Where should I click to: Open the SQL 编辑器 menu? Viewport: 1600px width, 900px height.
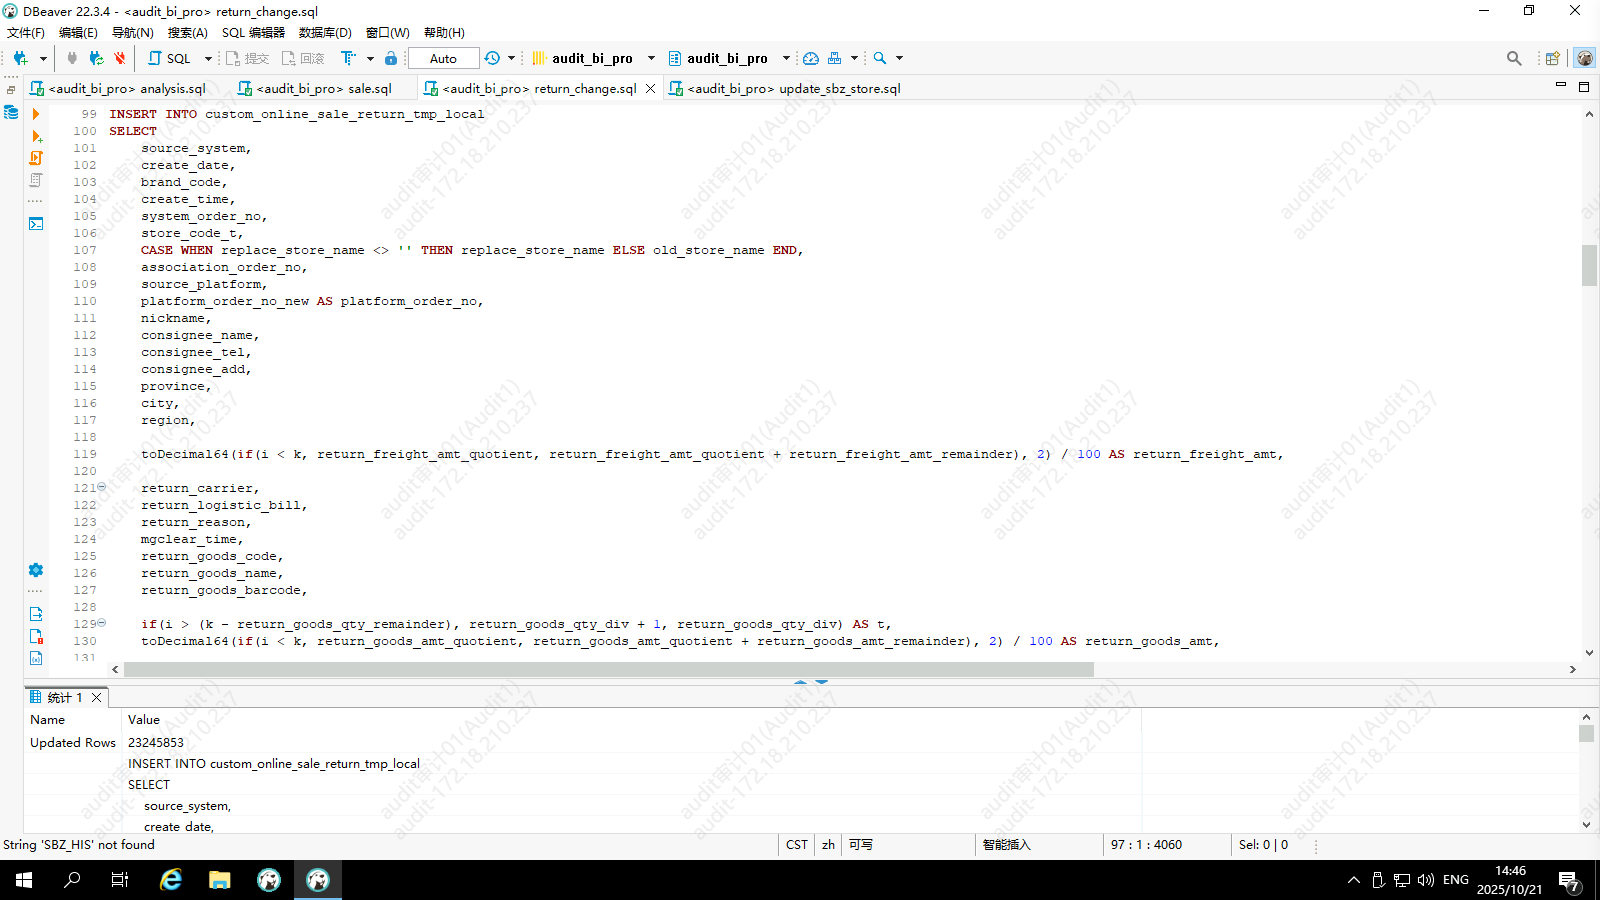point(253,32)
